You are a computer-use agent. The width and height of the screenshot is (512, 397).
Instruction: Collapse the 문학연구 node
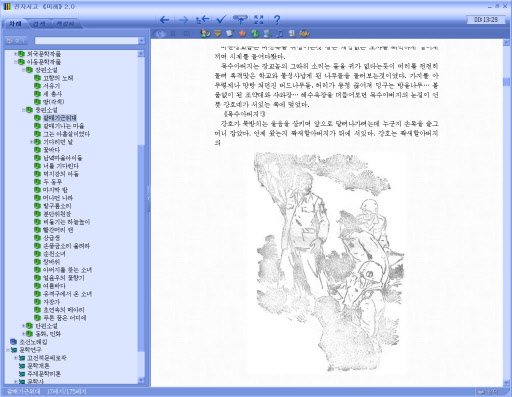7,350
